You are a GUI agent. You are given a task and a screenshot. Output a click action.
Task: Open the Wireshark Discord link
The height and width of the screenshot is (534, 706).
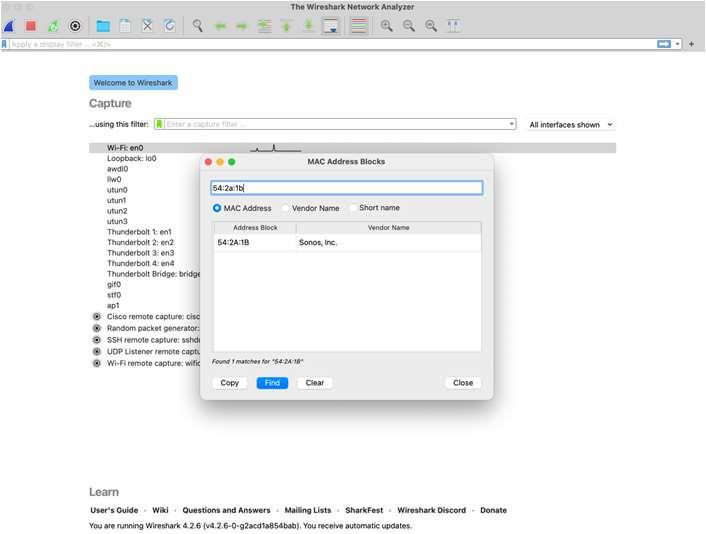pos(431,510)
